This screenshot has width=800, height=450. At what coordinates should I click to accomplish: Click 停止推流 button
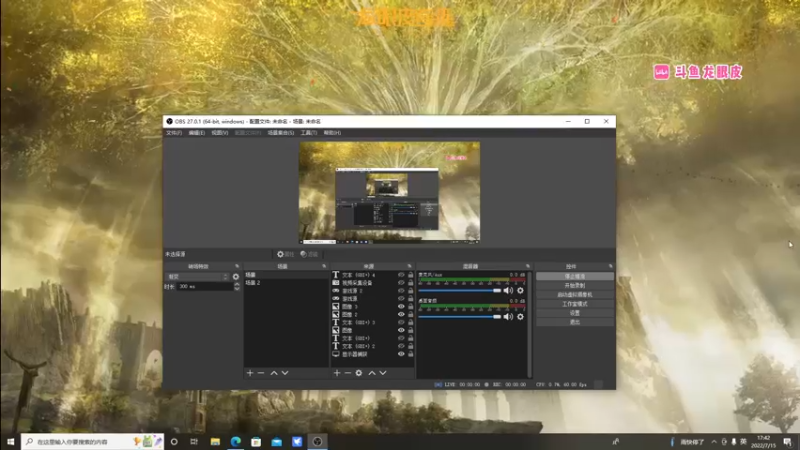575,276
